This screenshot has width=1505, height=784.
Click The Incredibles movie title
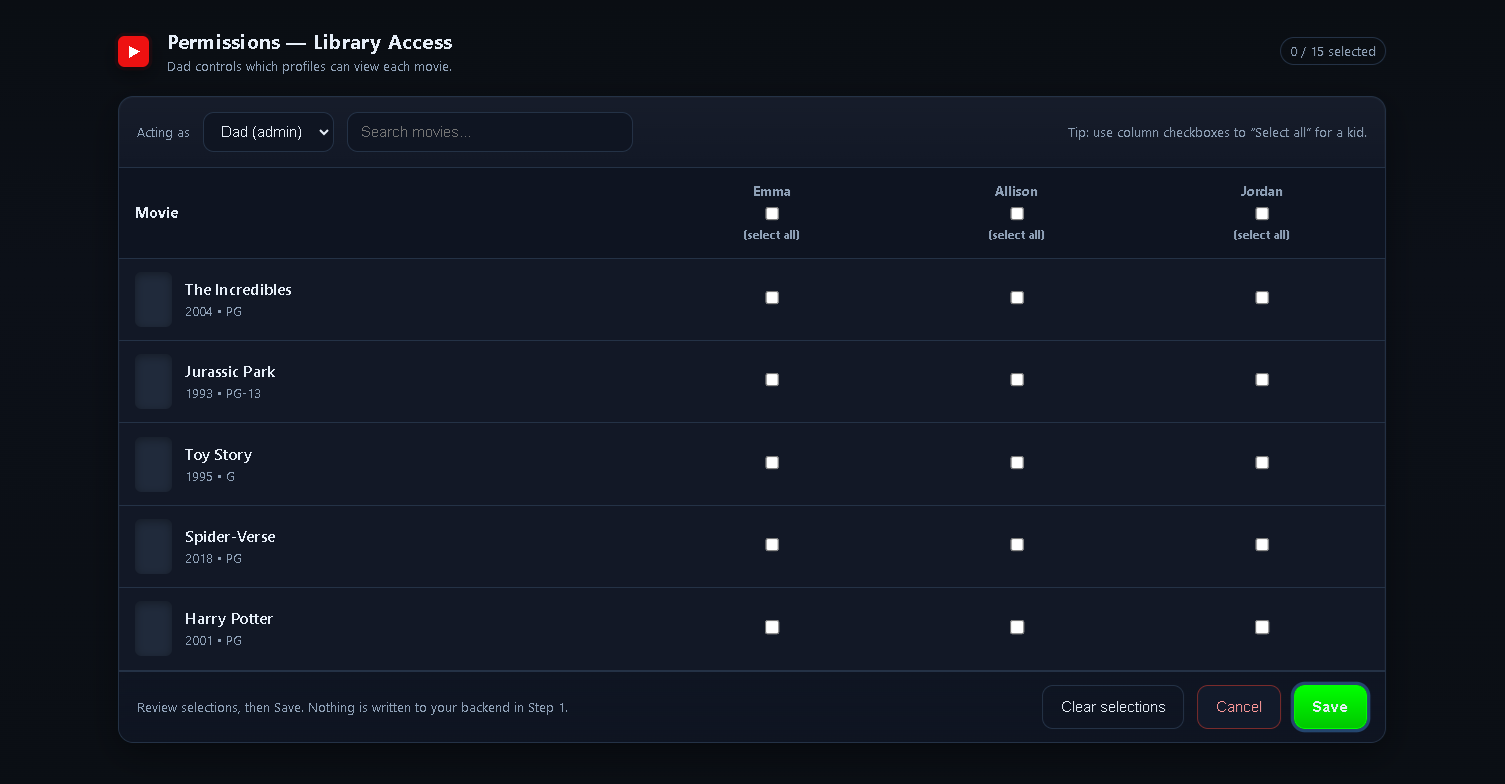tap(238, 290)
